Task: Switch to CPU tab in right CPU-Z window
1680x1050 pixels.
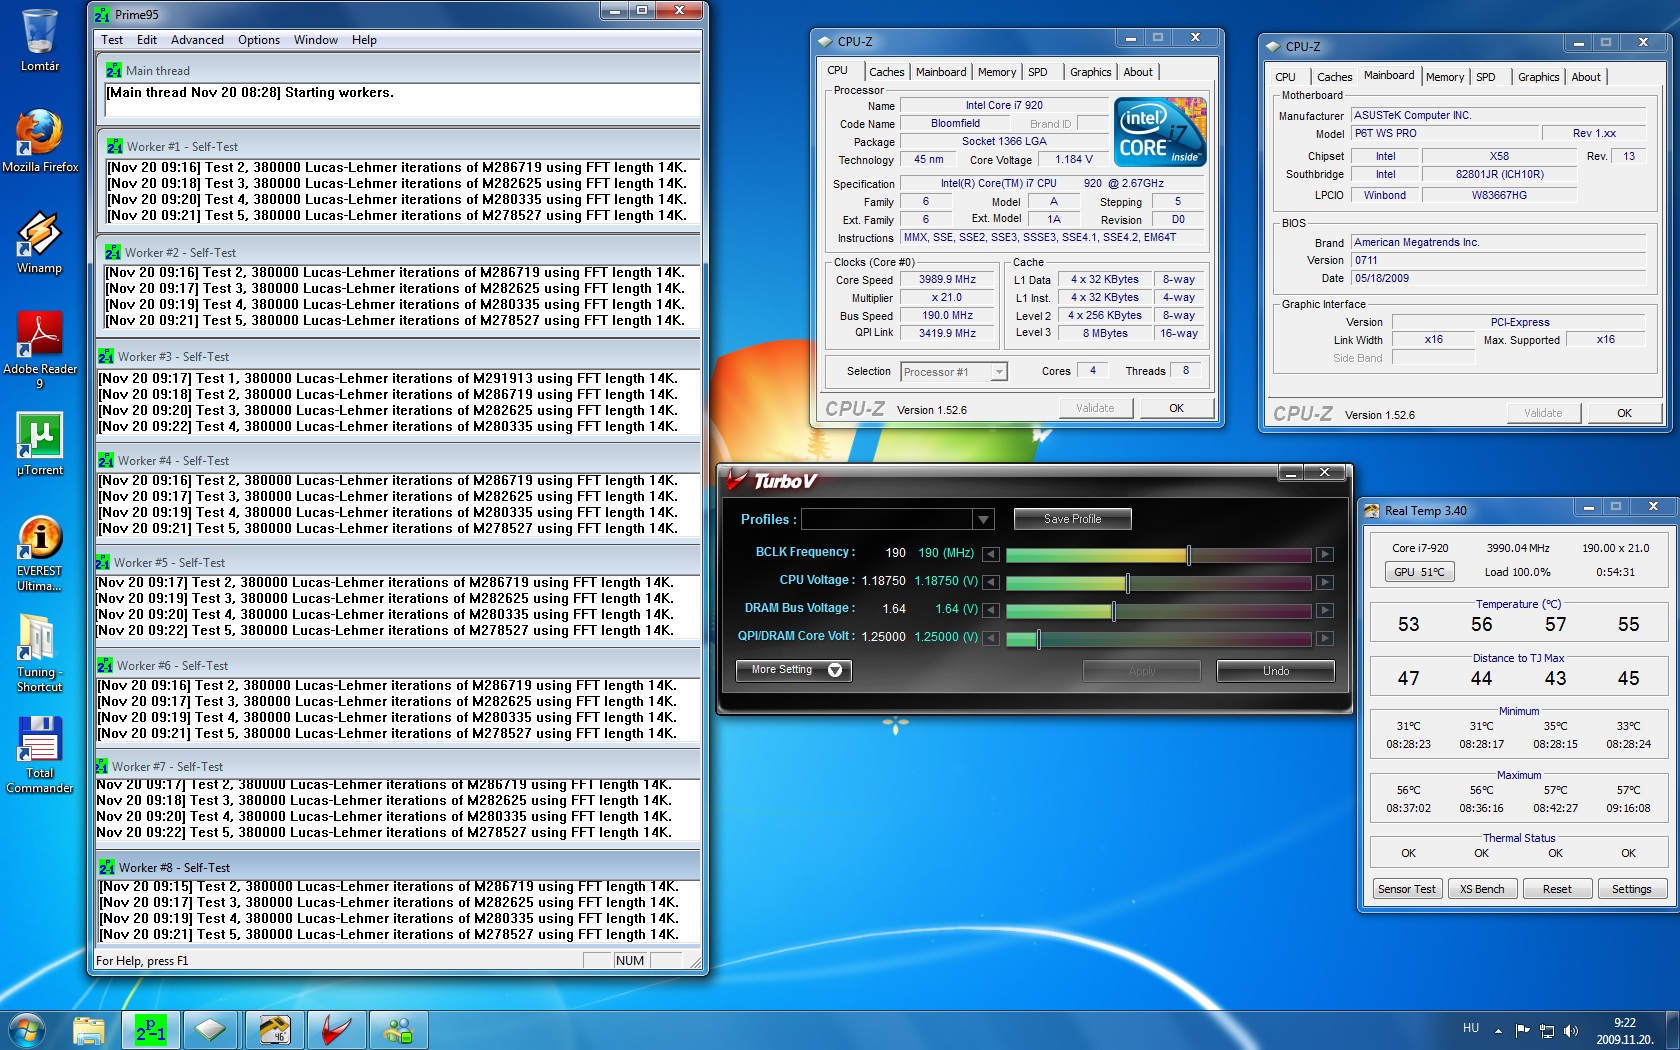Action: 1286,77
